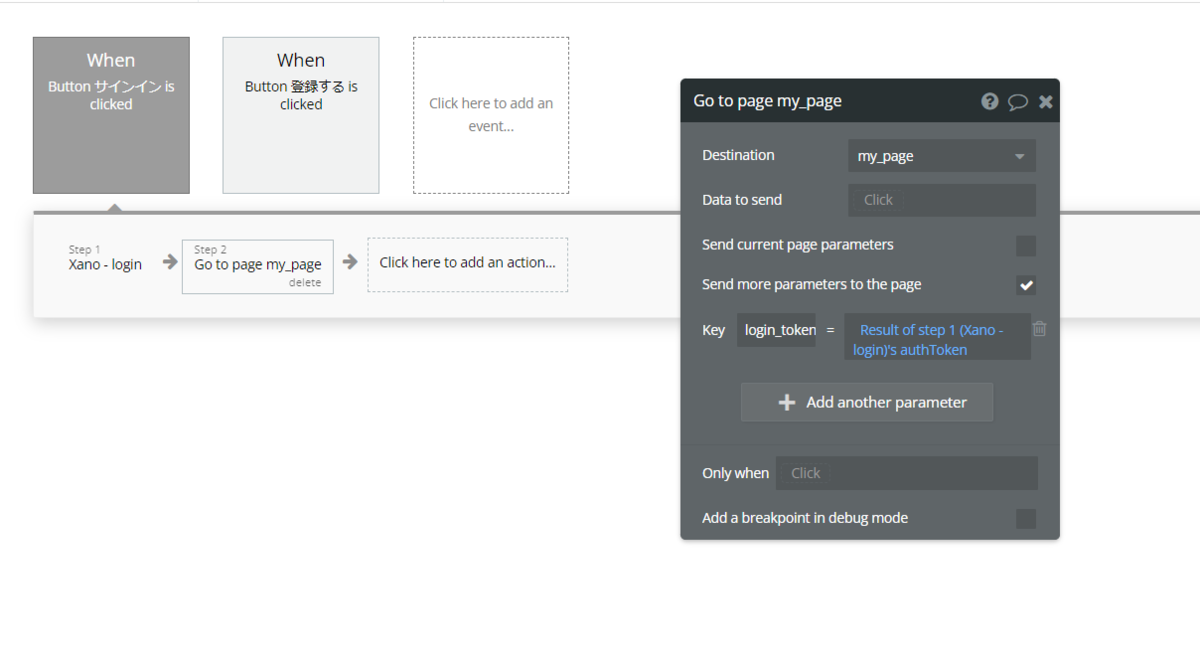
Task: Edit the login_token key field
Action: (776, 330)
